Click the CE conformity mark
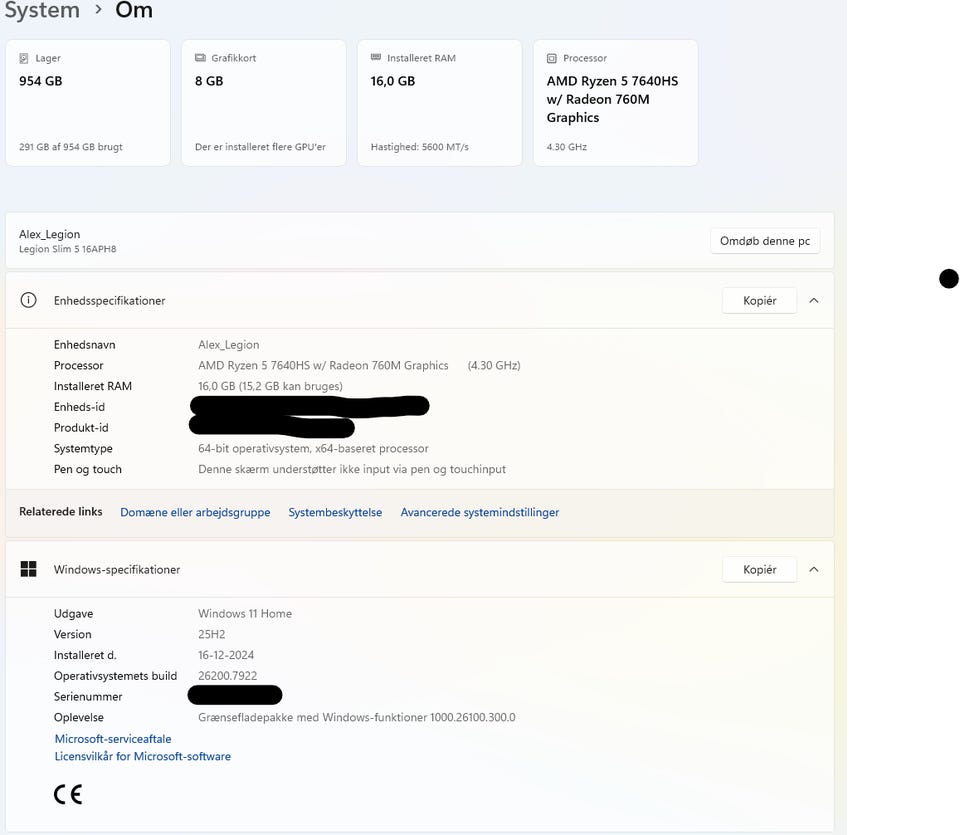The width and height of the screenshot is (960, 835). (68, 795)
